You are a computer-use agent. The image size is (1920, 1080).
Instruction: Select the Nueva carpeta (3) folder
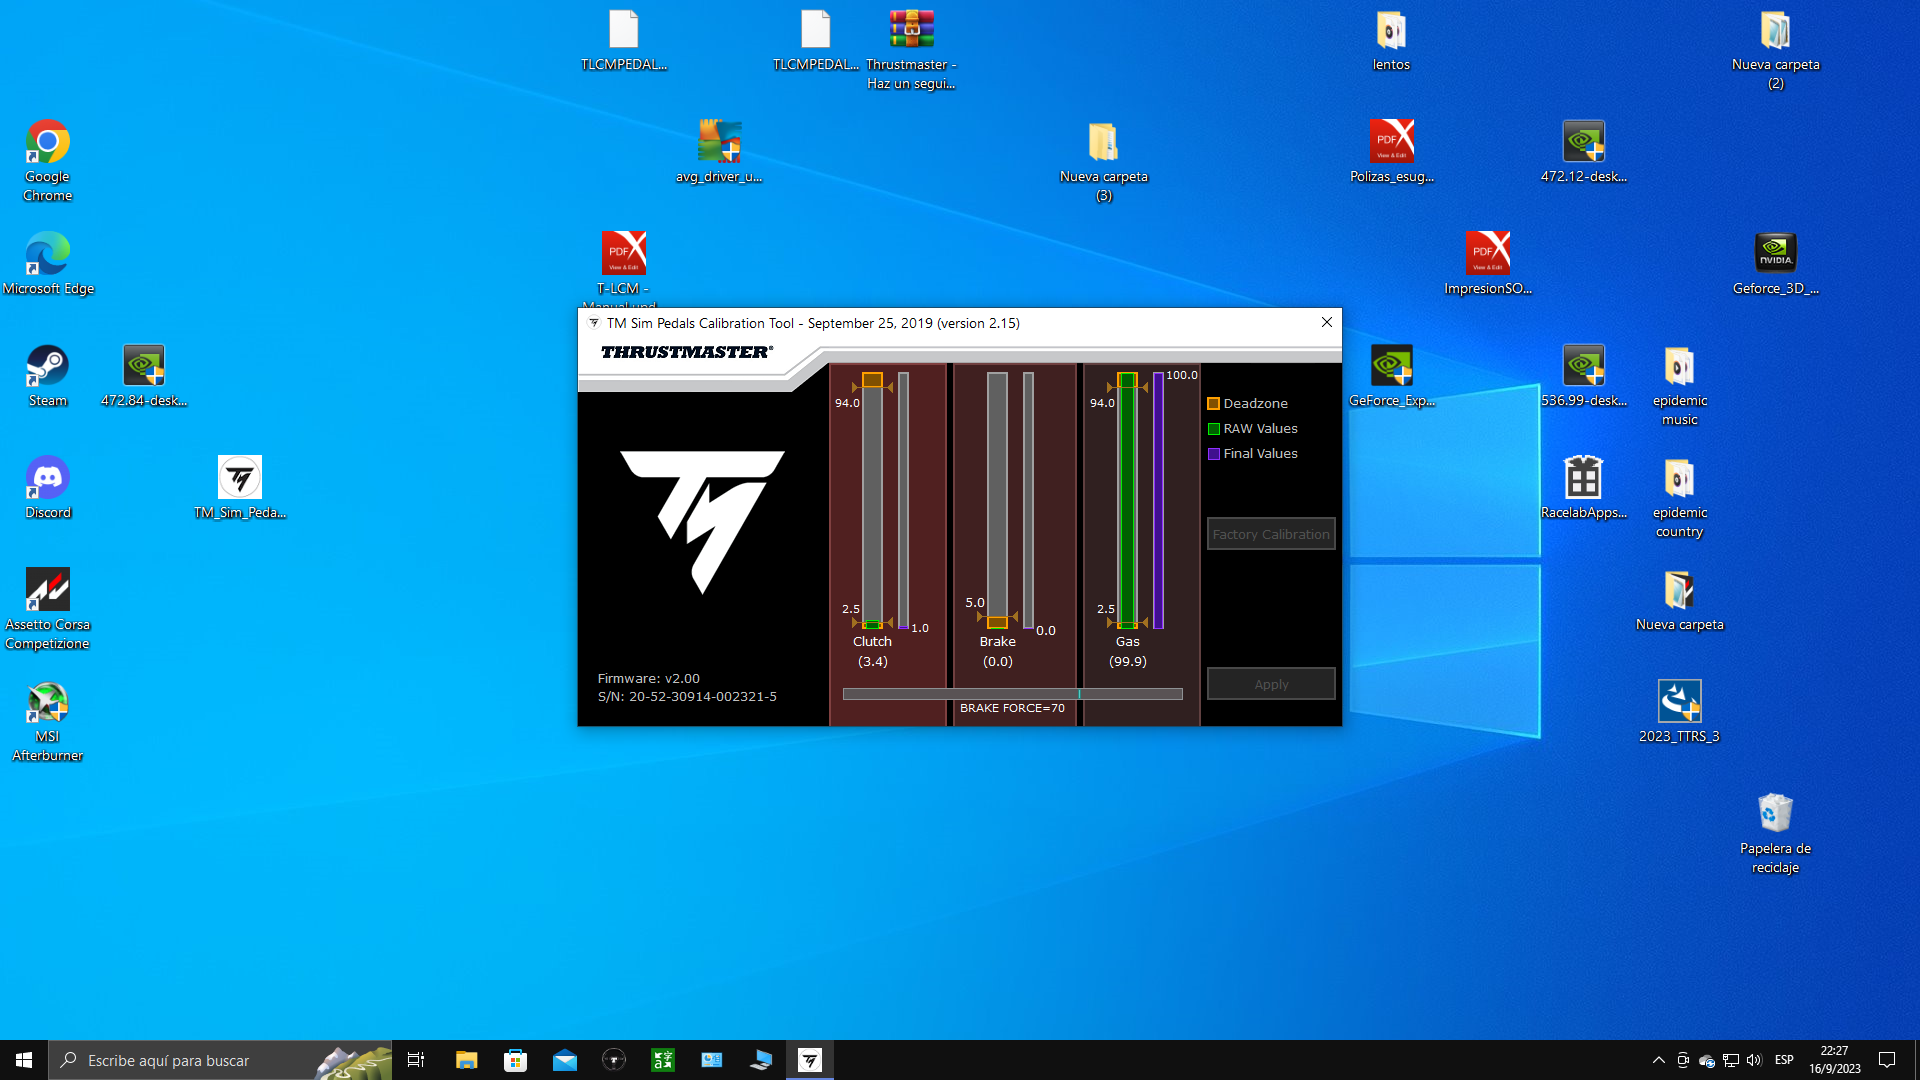click(1103, 160)
